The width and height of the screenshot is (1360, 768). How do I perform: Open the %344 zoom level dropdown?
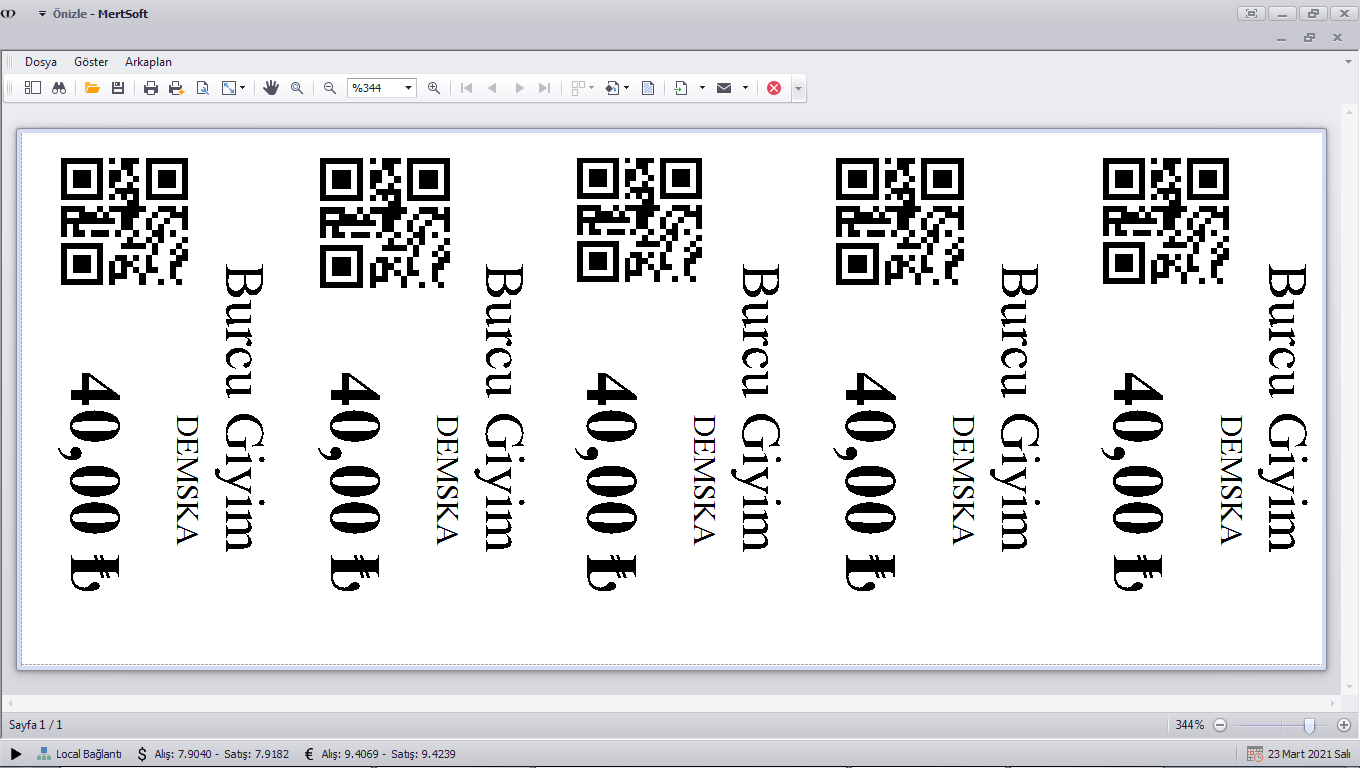coord(408,88)
